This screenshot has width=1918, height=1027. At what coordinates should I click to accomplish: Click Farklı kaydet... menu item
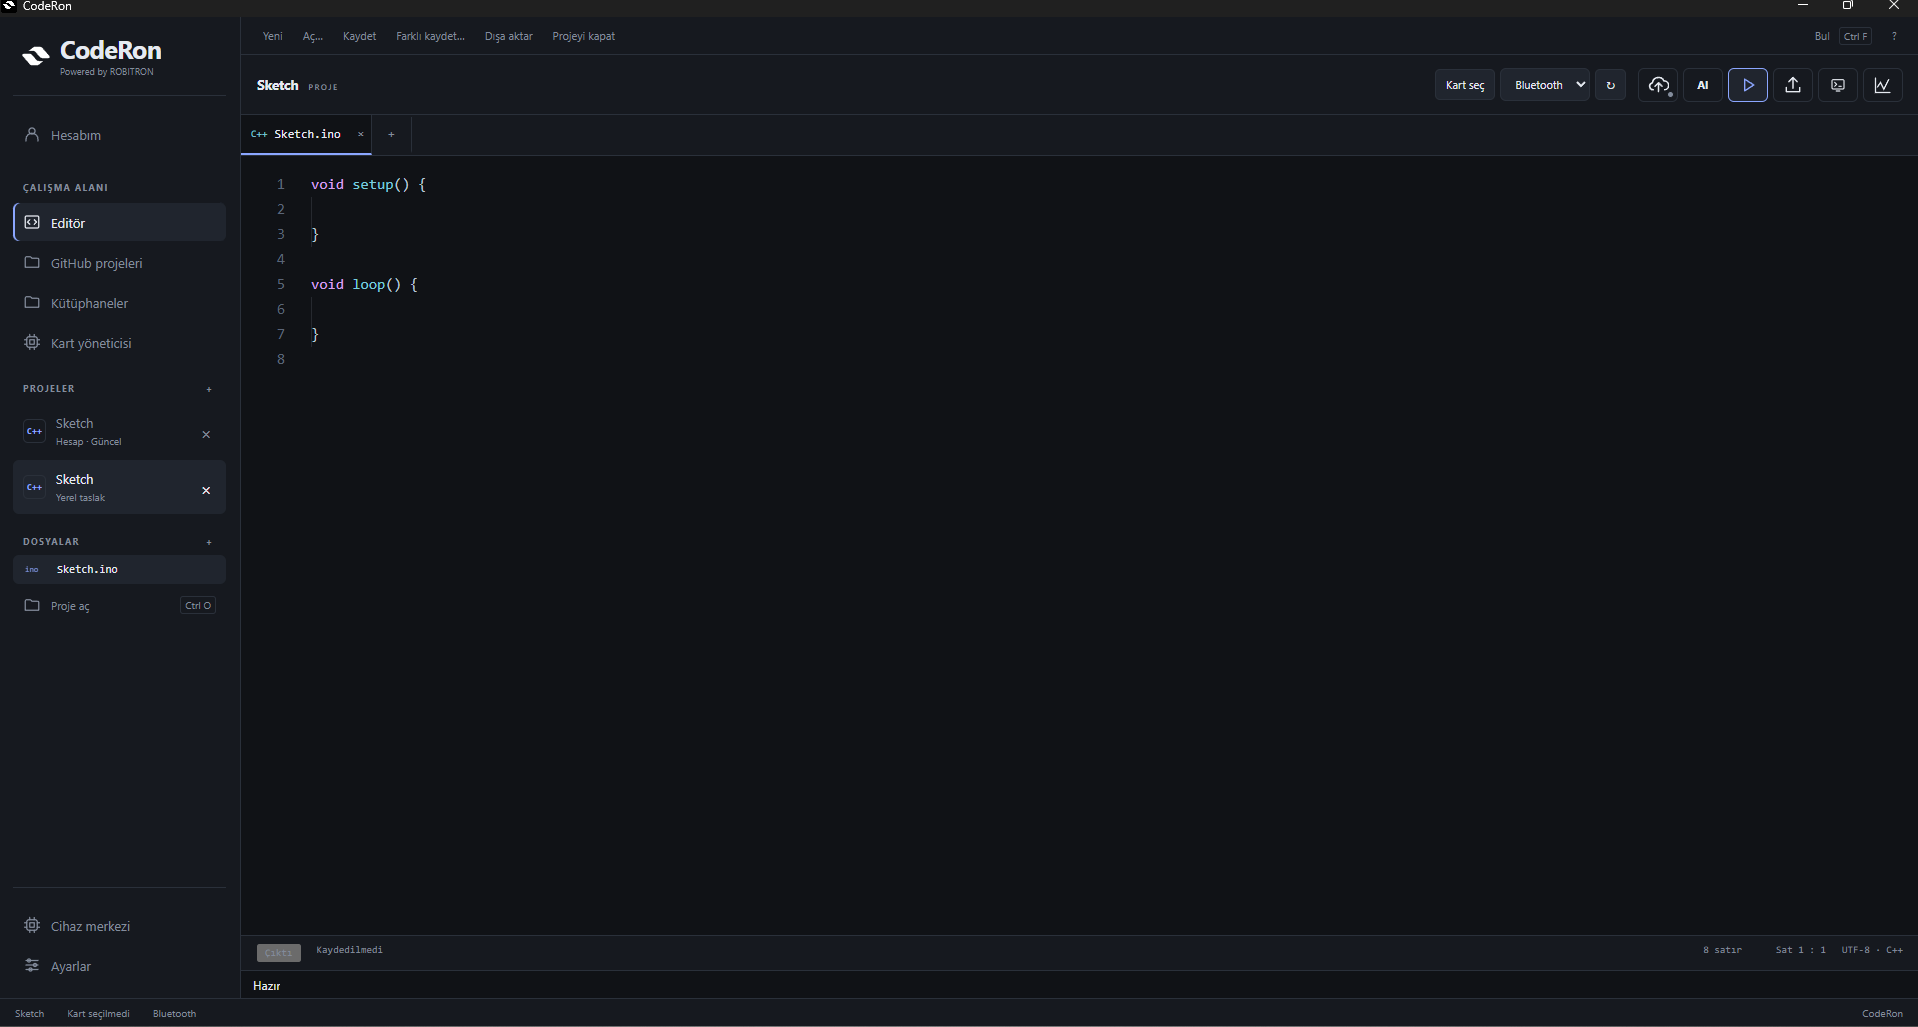[430, 36]
